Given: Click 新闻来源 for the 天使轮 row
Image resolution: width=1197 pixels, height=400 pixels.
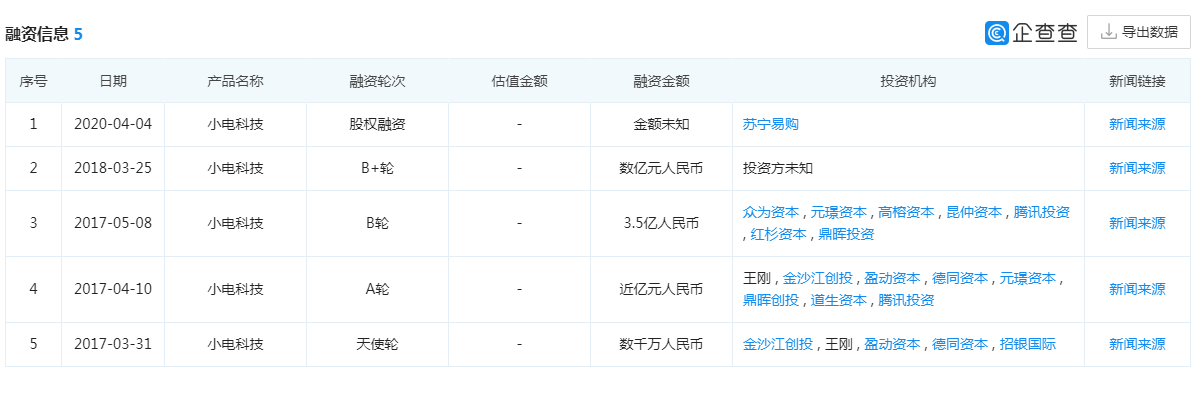Looking at the screenshot, I should tap(1137, 344).
